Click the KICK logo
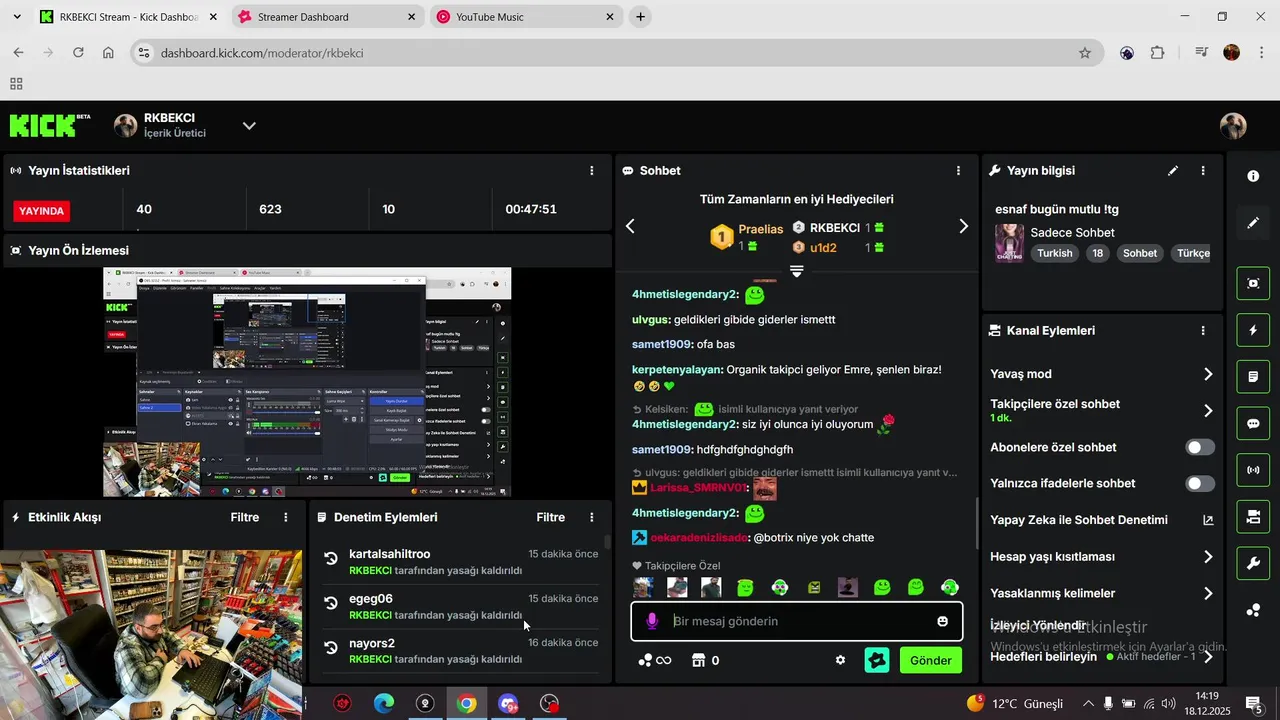The image size is (1280, 720). click(x=49, y=125)
